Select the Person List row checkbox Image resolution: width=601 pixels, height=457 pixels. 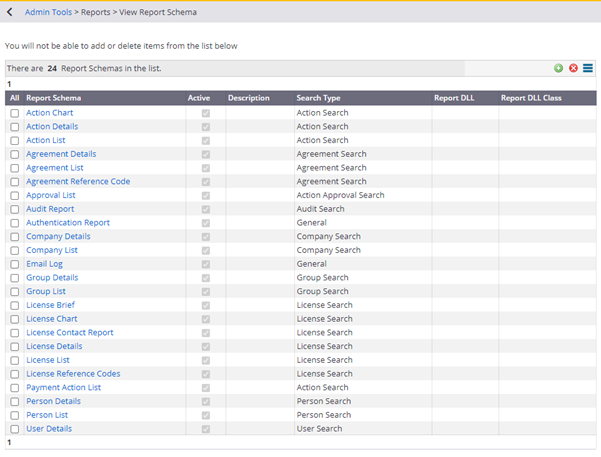point(15,415)
